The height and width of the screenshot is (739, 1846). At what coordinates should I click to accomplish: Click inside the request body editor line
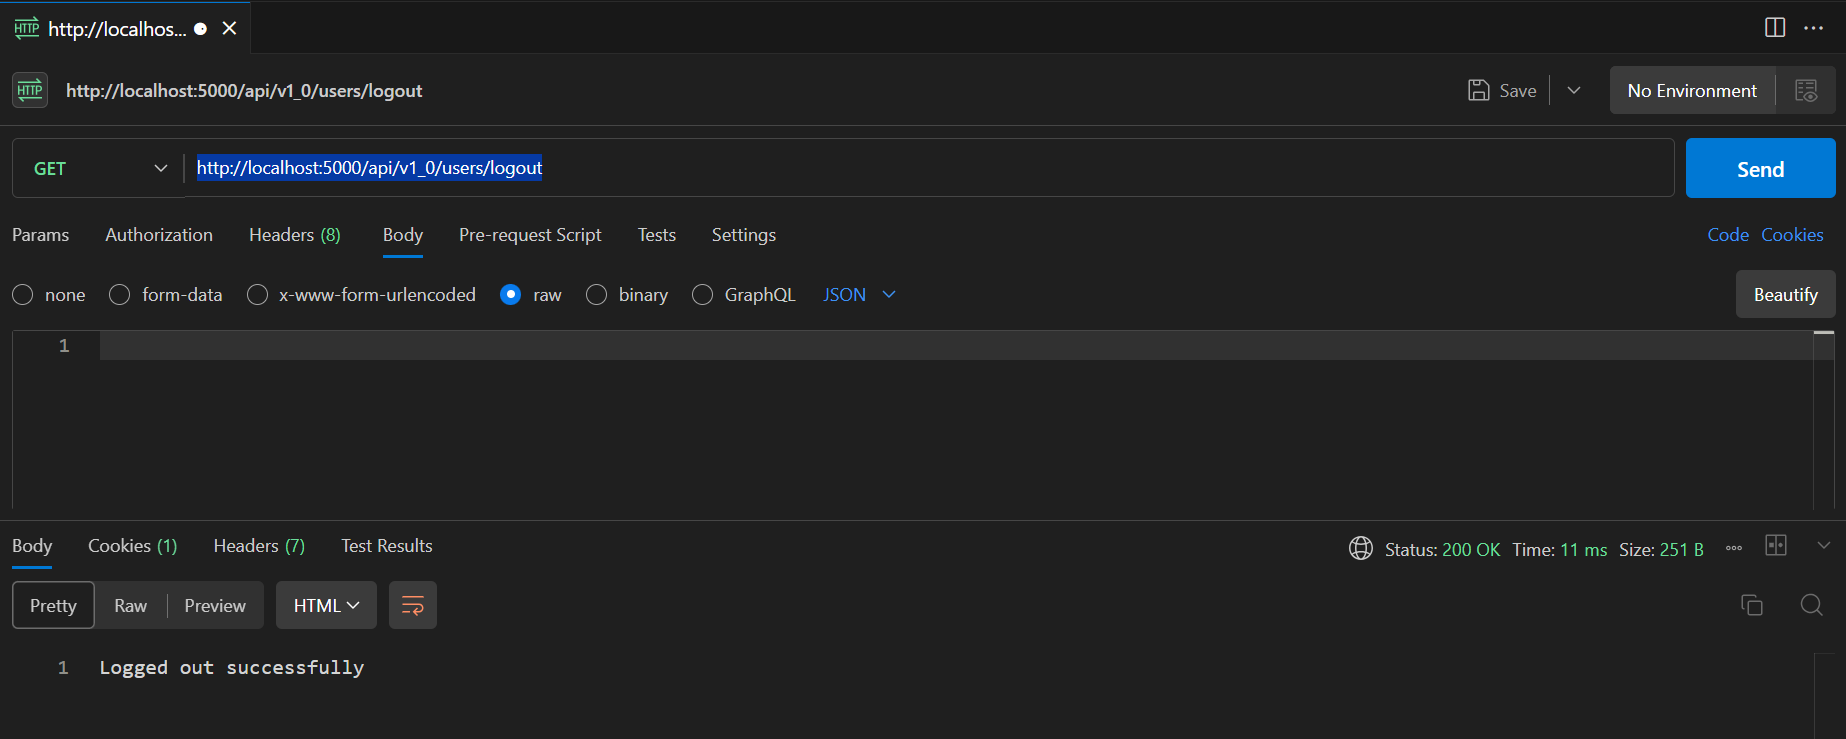(955, 346)
